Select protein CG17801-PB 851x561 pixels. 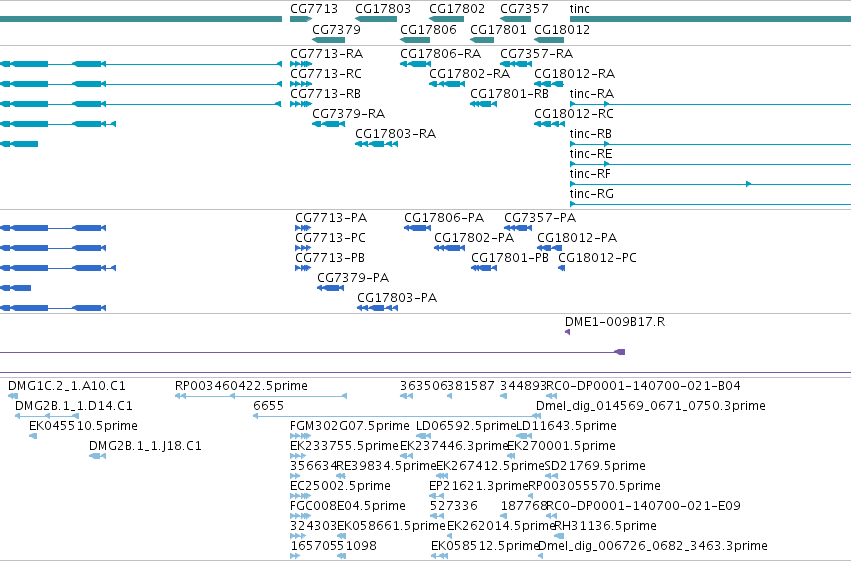(x=510, y=258)
